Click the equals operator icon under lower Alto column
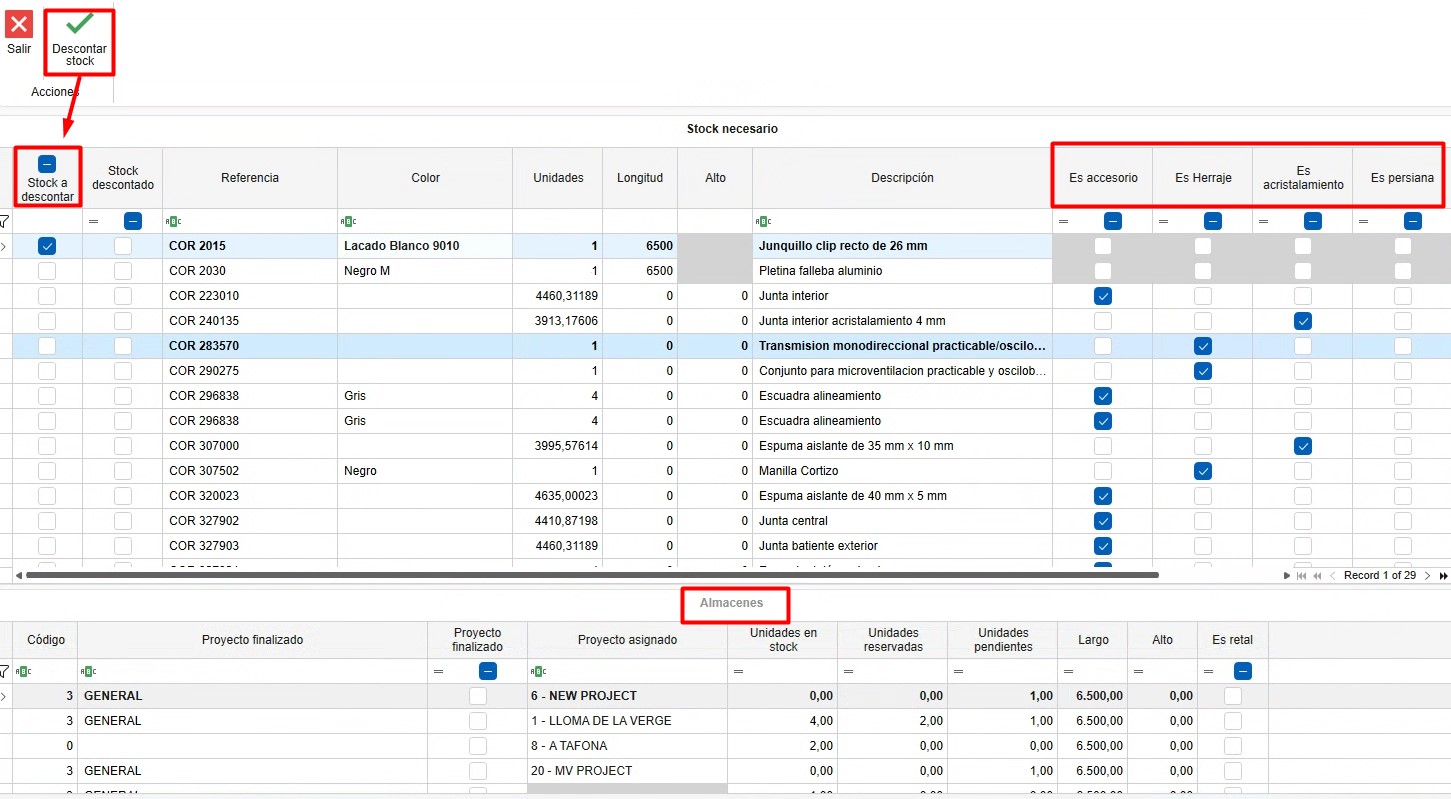The width and height of the screenshot is (1451, 799). (1139, 671)
